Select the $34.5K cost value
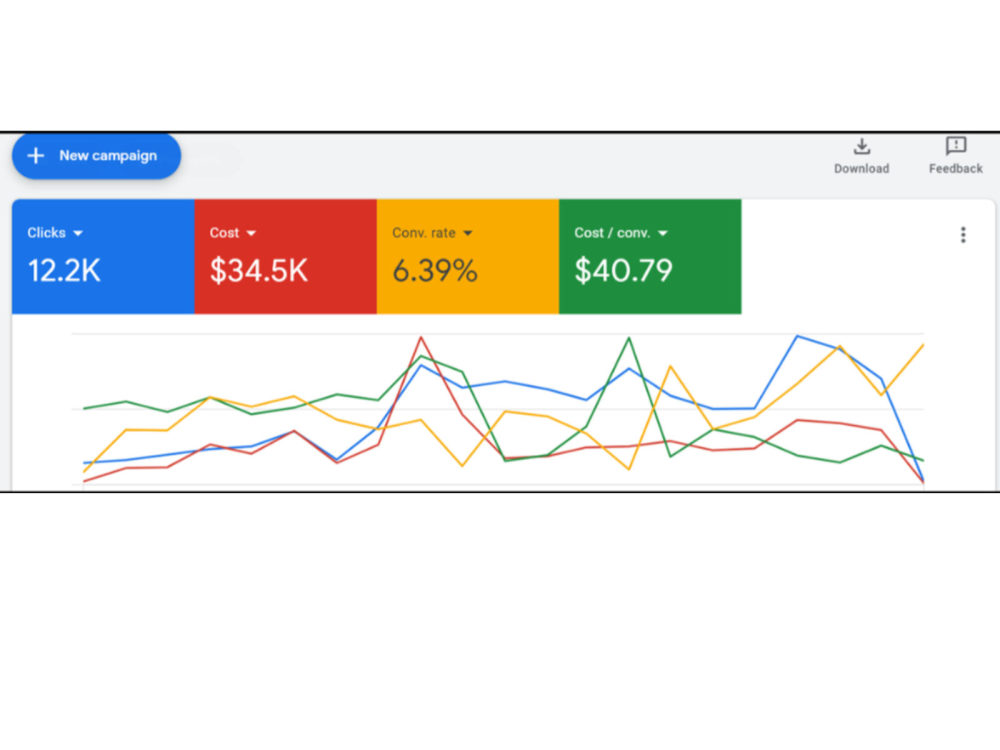This screenshot has height=750, width=1000. 258,270
